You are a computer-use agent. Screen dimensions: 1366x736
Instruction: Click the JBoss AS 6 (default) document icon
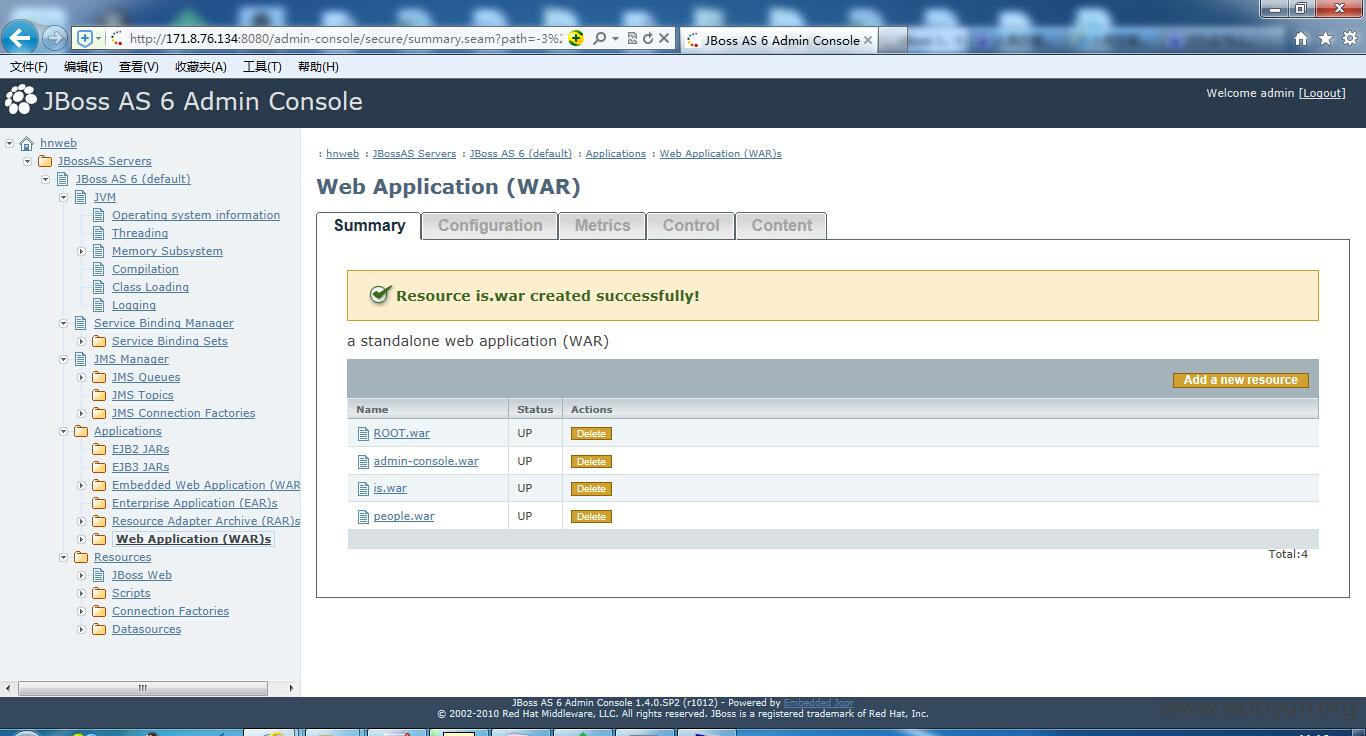coord(63,179)
